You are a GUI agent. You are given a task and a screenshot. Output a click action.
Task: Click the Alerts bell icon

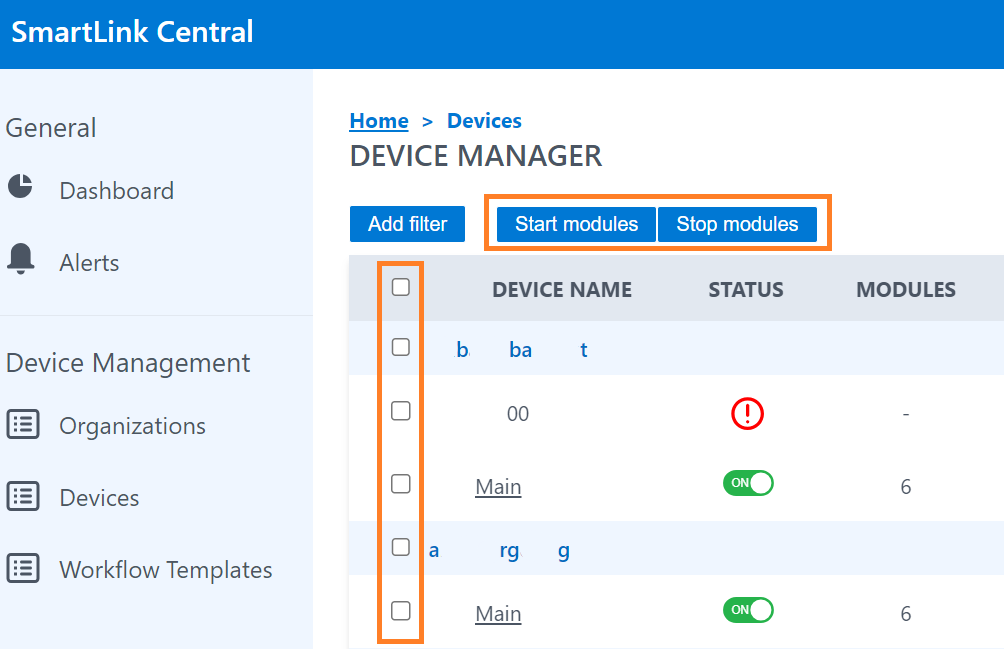(x=21, y=259)
